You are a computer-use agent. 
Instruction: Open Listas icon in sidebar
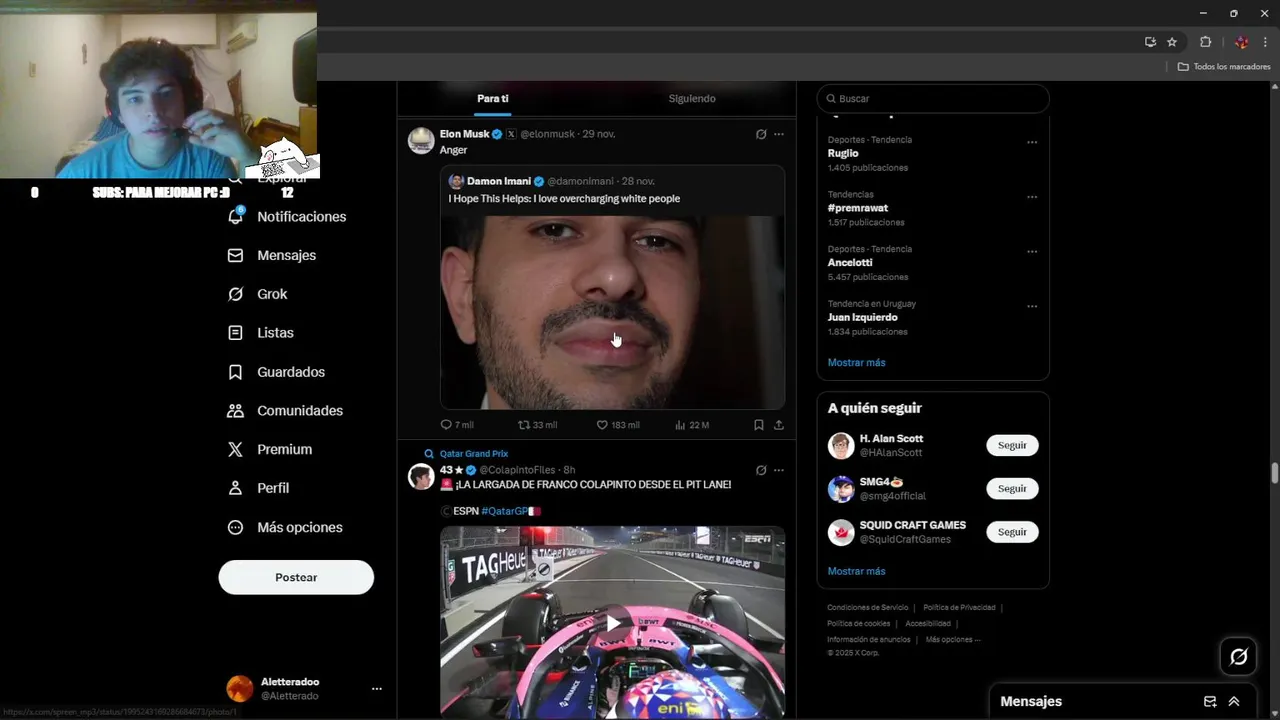pos(236,333)
